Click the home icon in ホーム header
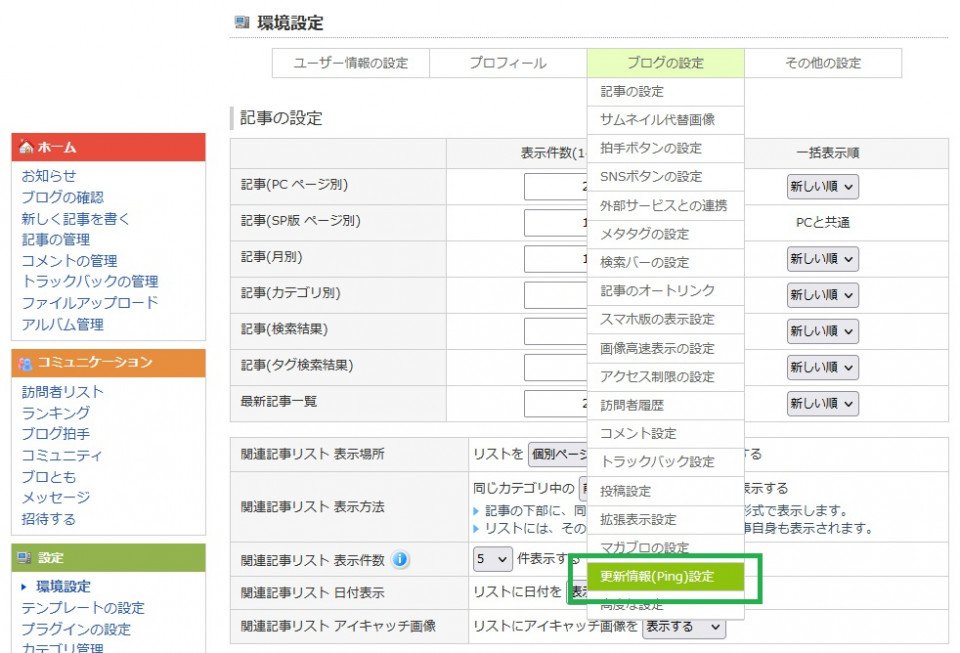The image size is (960, 653). [26, 147]
